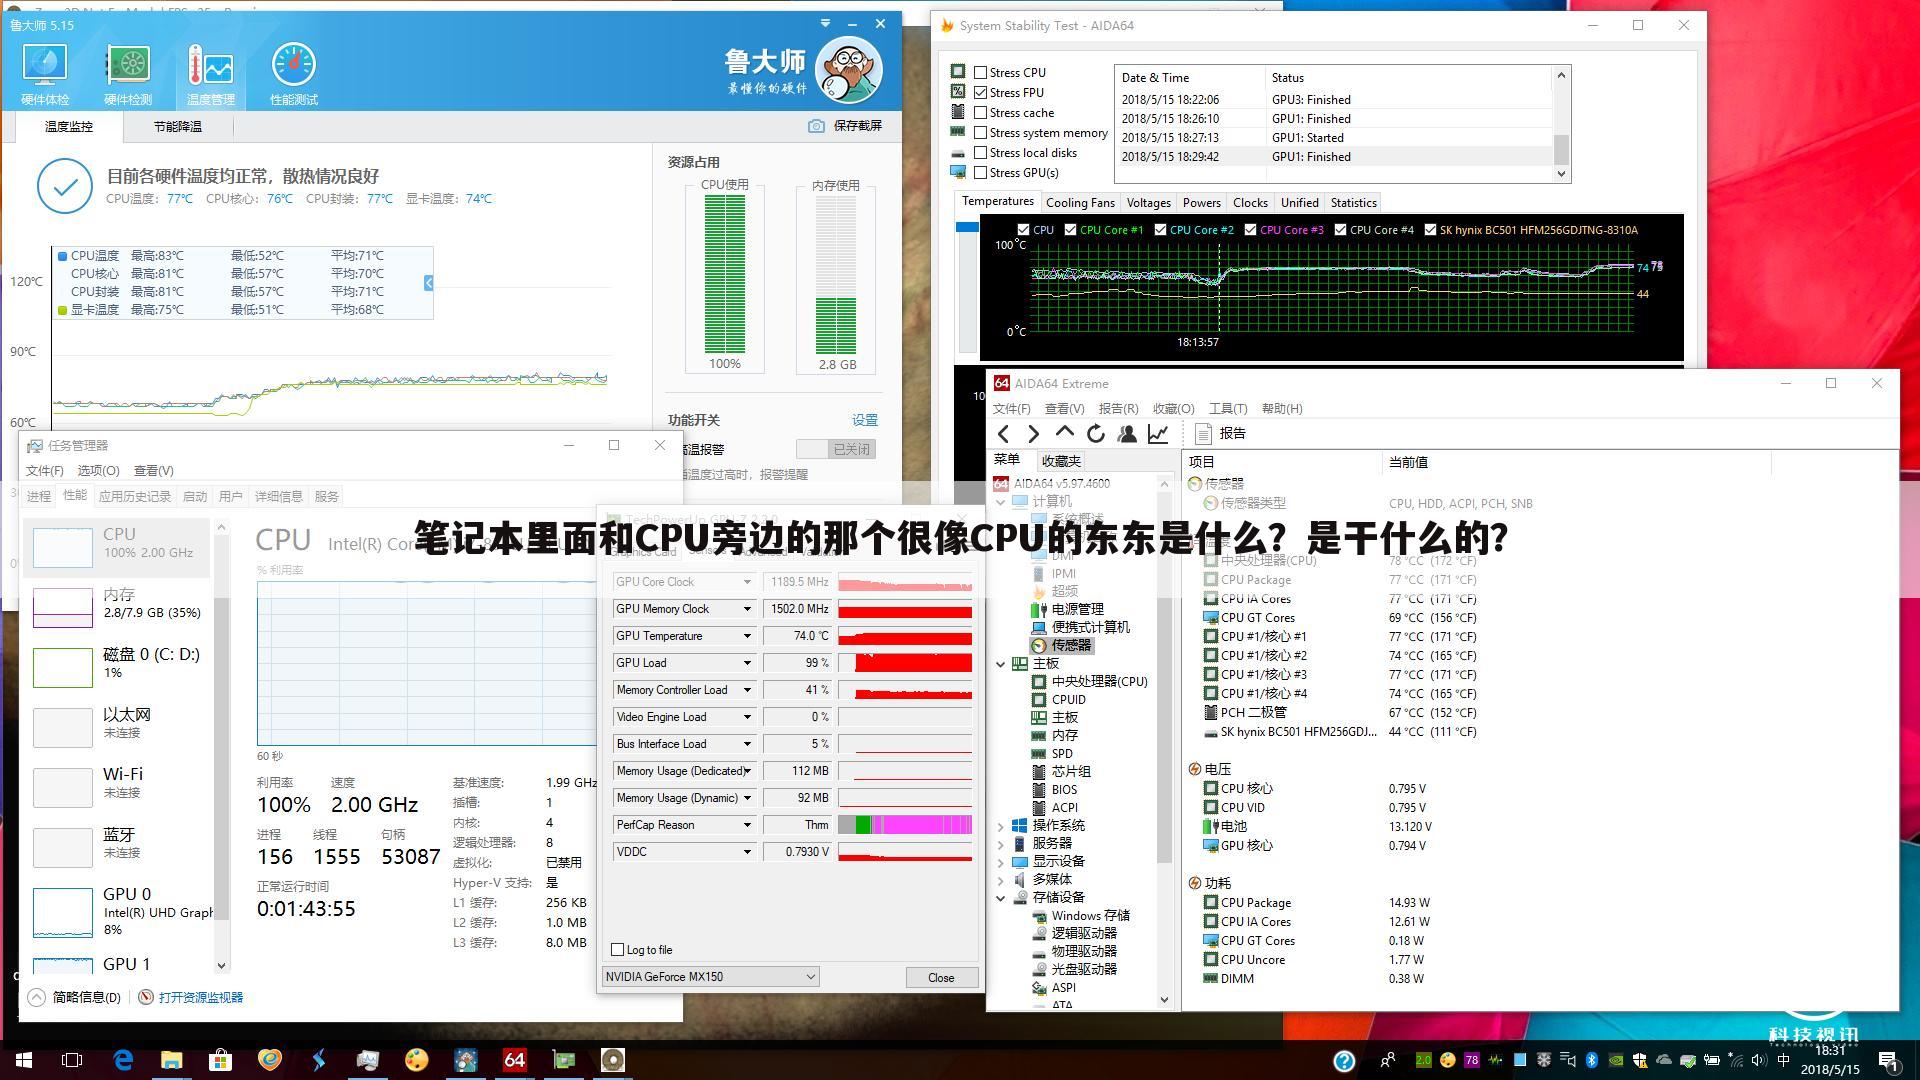The width and height of the screenshot is (1920, 1080).
Task: Open GPU Temperature dropdown
Action: 746,636
